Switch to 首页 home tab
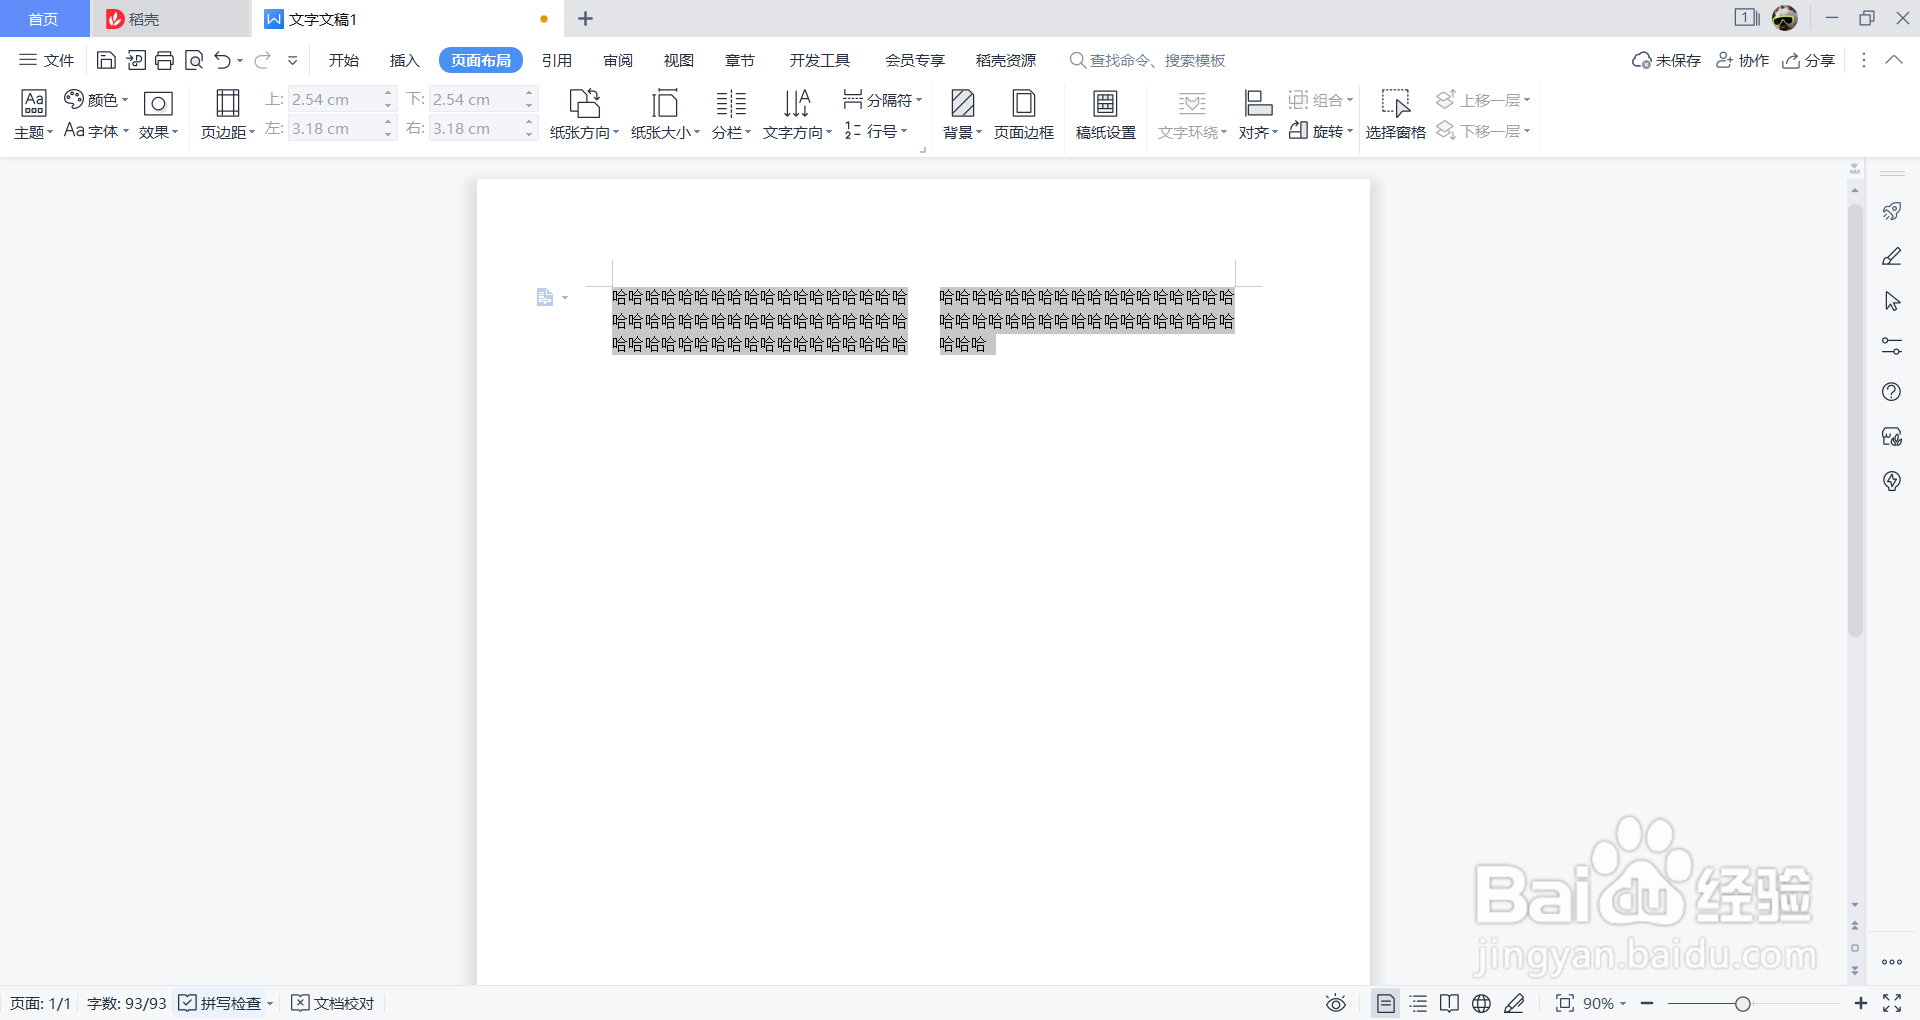This screenshot has width=1920, height=1020. [x=43, y=19]
